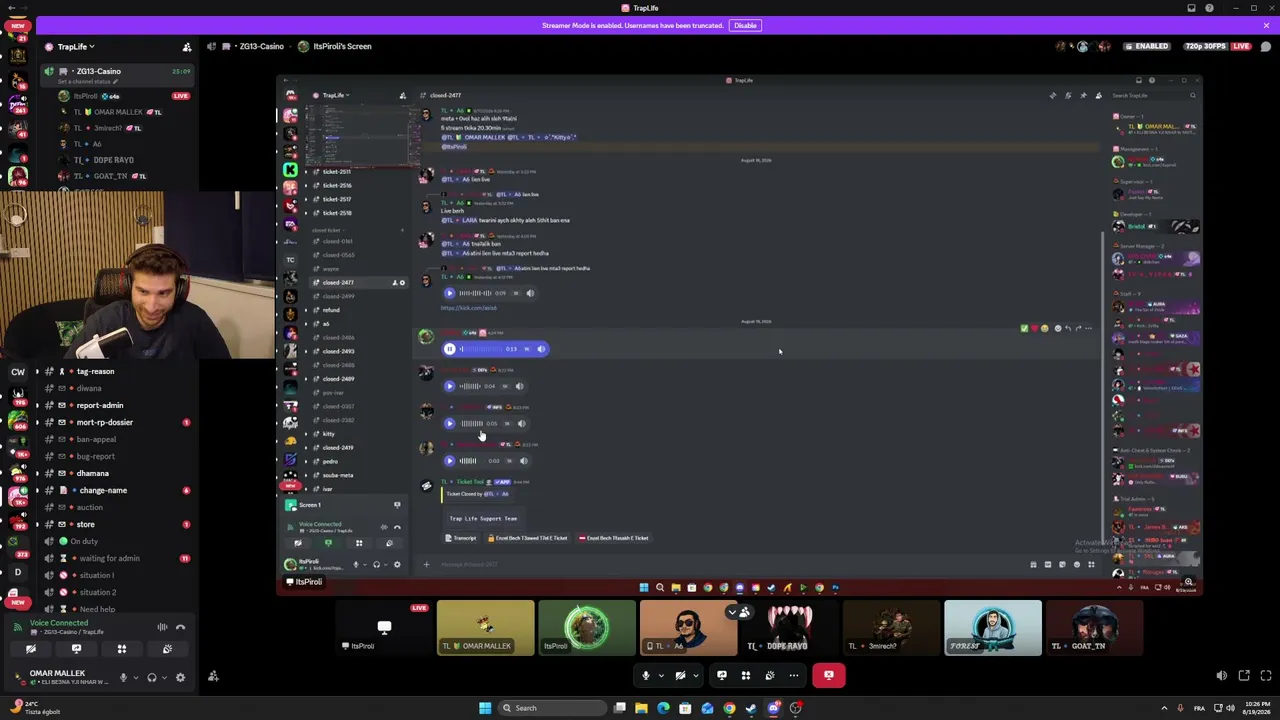This screenshot has height=720, width=1280.
Task: Open User Settings gear
Action: pyautogui.click(x=180, y=677)
